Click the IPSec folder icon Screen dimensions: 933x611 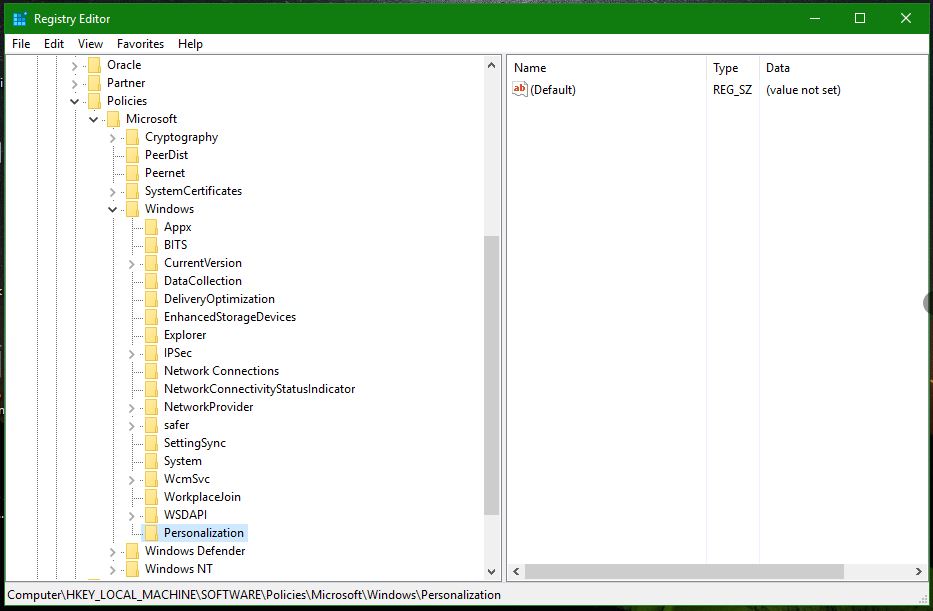[151, 353]
